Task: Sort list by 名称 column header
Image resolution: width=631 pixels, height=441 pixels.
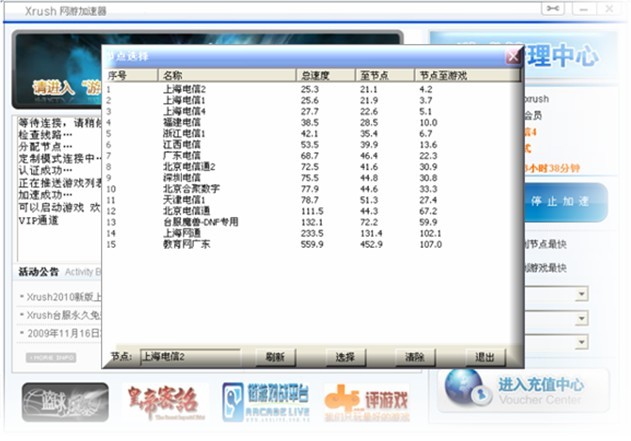Action: click(227, 75)
